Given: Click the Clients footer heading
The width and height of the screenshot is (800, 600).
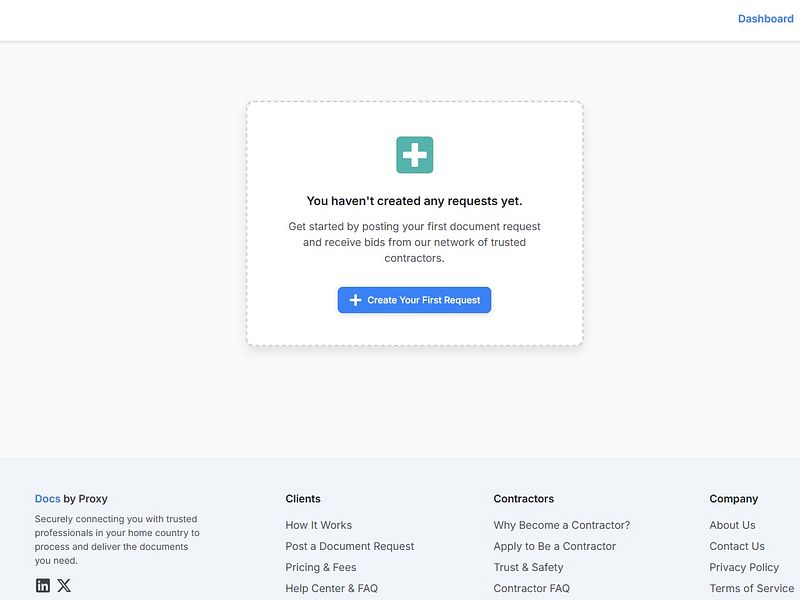Looking at the screenshot, I should (303, 498).
